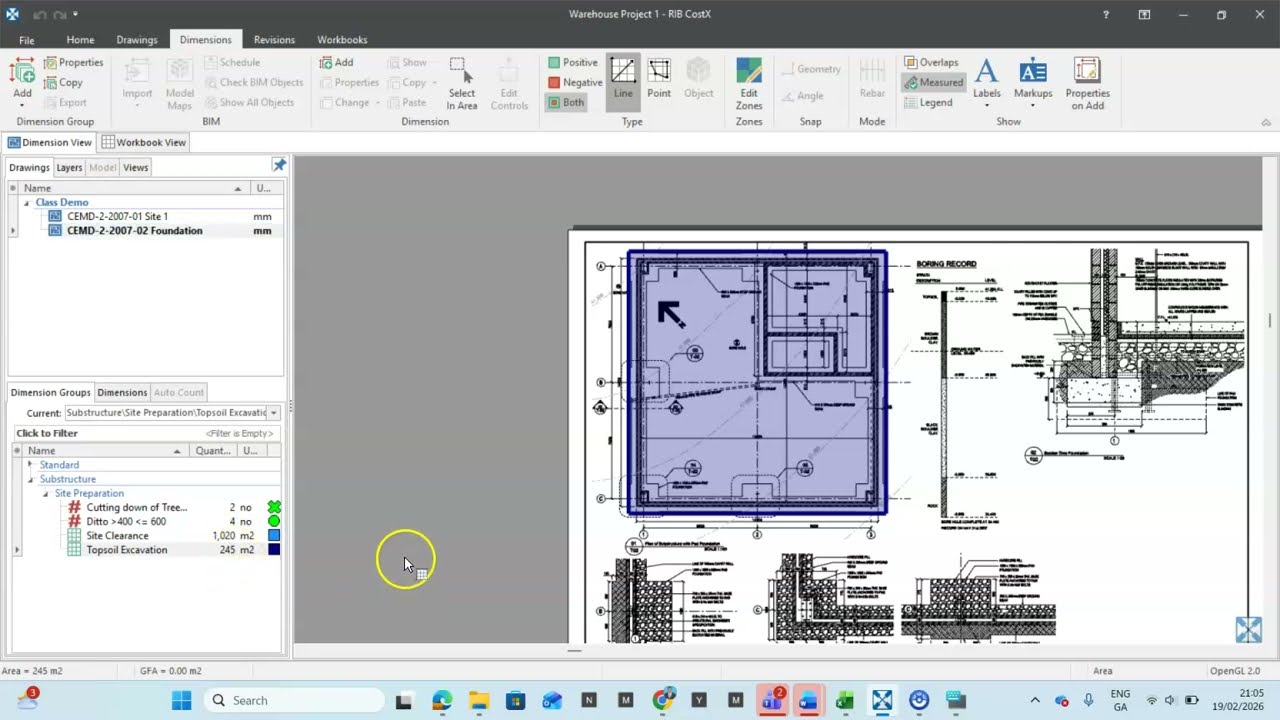1280x720 pixels.
Task: Open the Labels dropdown arrow
Action: click(x=987, y=105)
